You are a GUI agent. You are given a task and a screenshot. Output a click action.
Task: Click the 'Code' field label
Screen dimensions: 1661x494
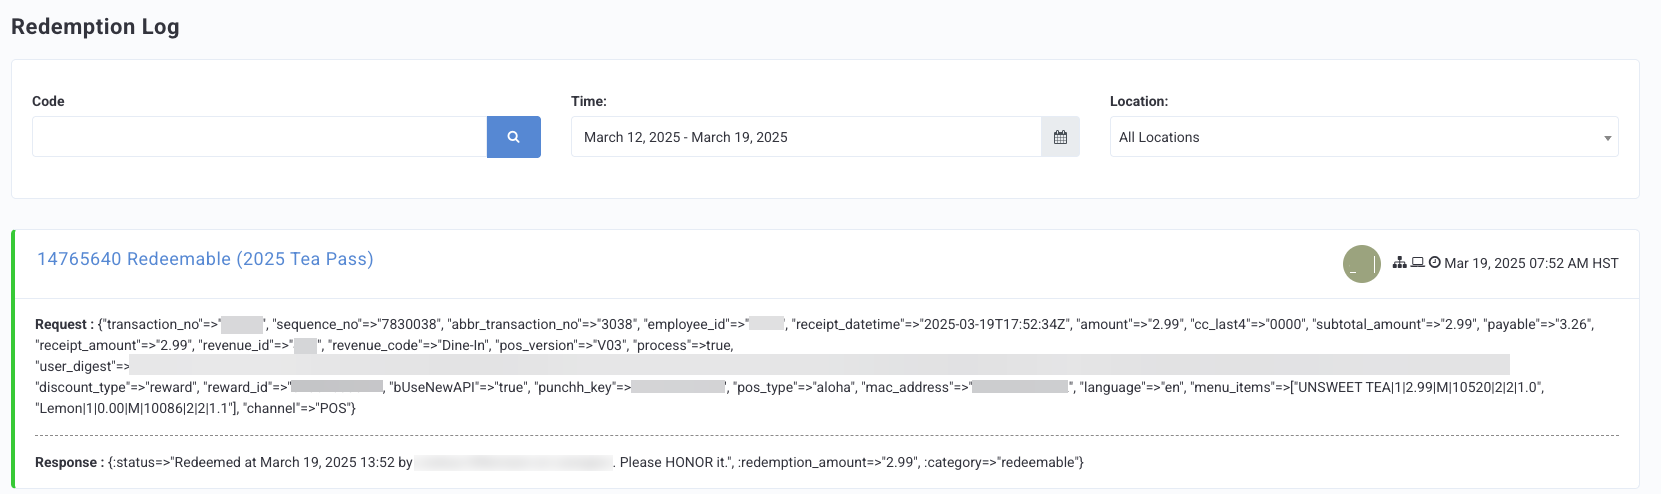(48, 101)
